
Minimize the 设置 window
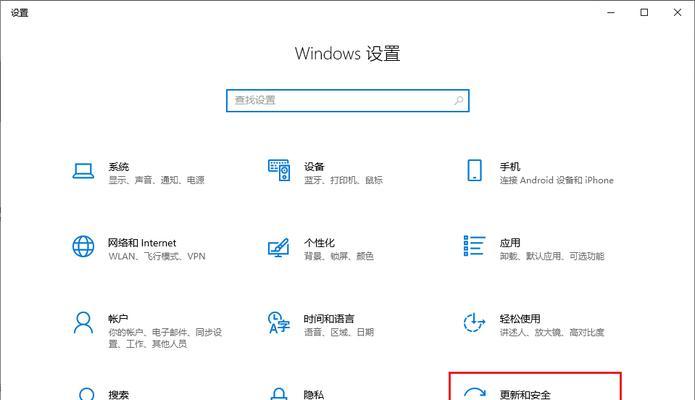point(611,12)
